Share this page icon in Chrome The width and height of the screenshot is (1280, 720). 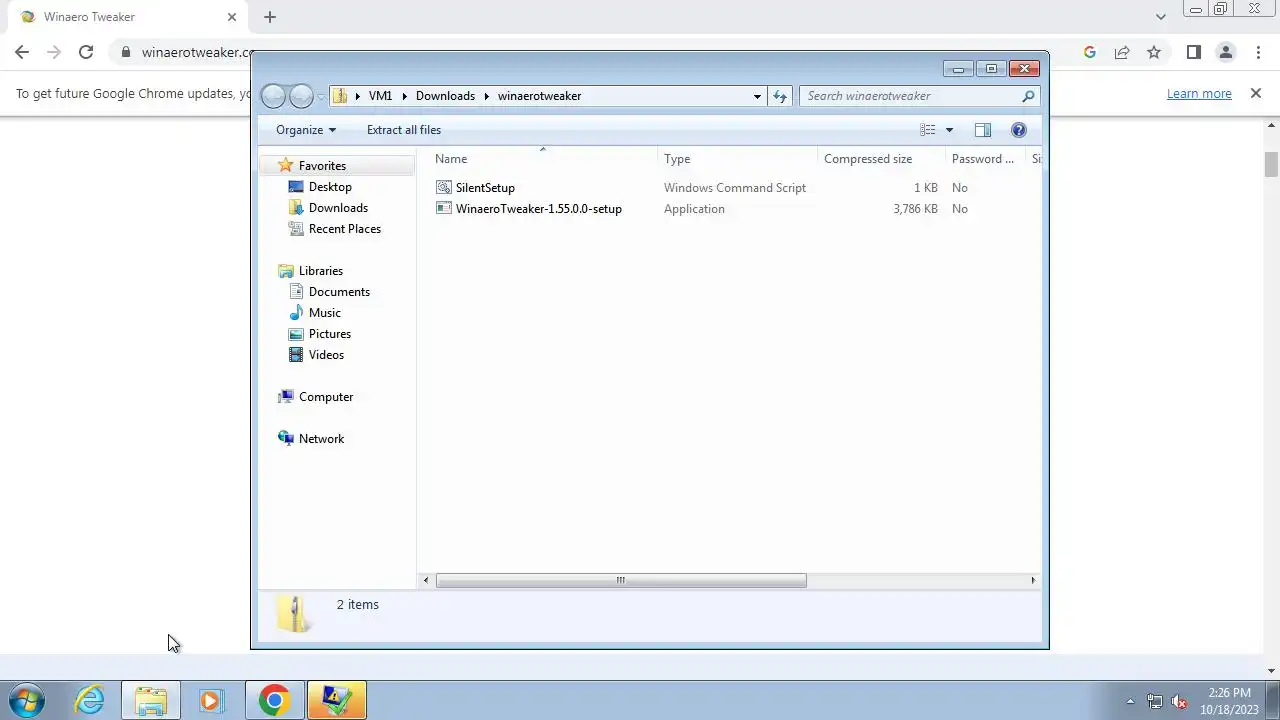pos(1122,53)
